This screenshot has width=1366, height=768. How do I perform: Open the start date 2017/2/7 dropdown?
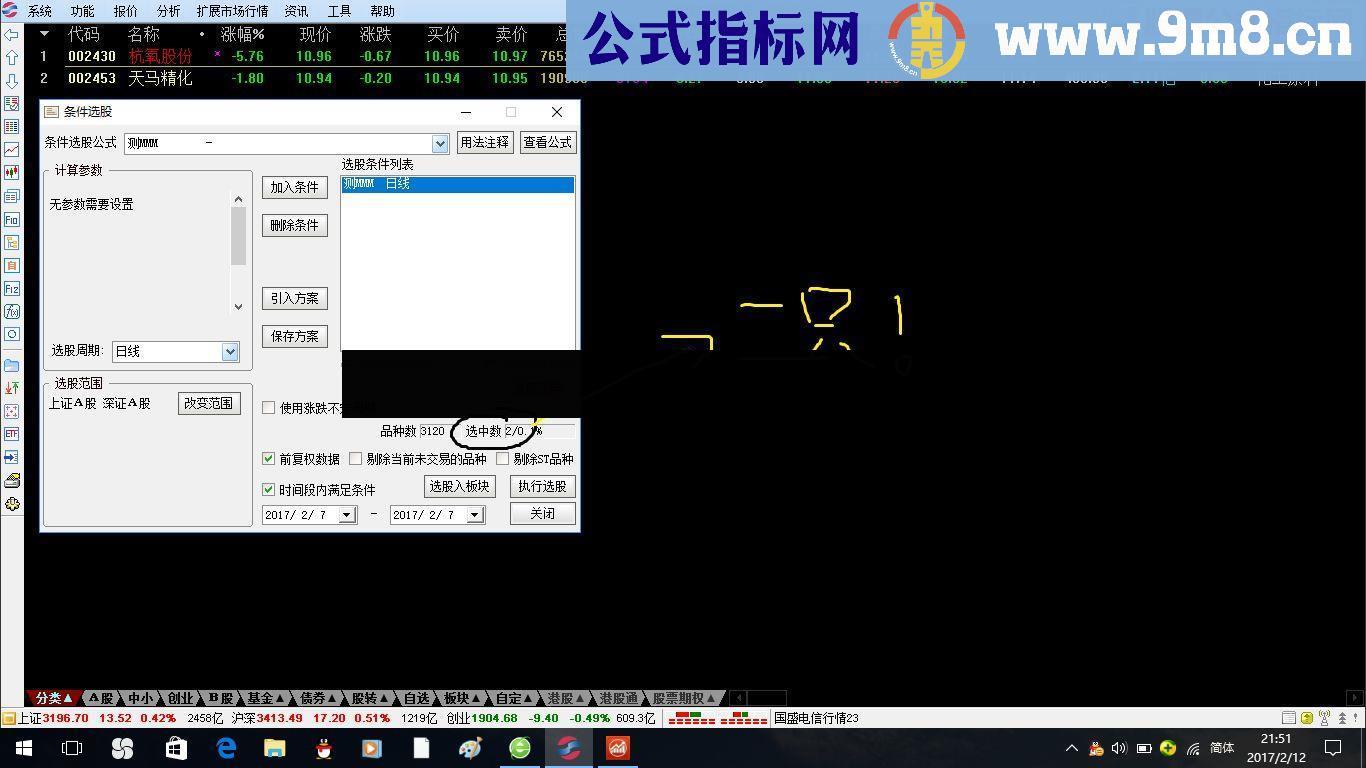pyautogui.click(x=346, y=514)
